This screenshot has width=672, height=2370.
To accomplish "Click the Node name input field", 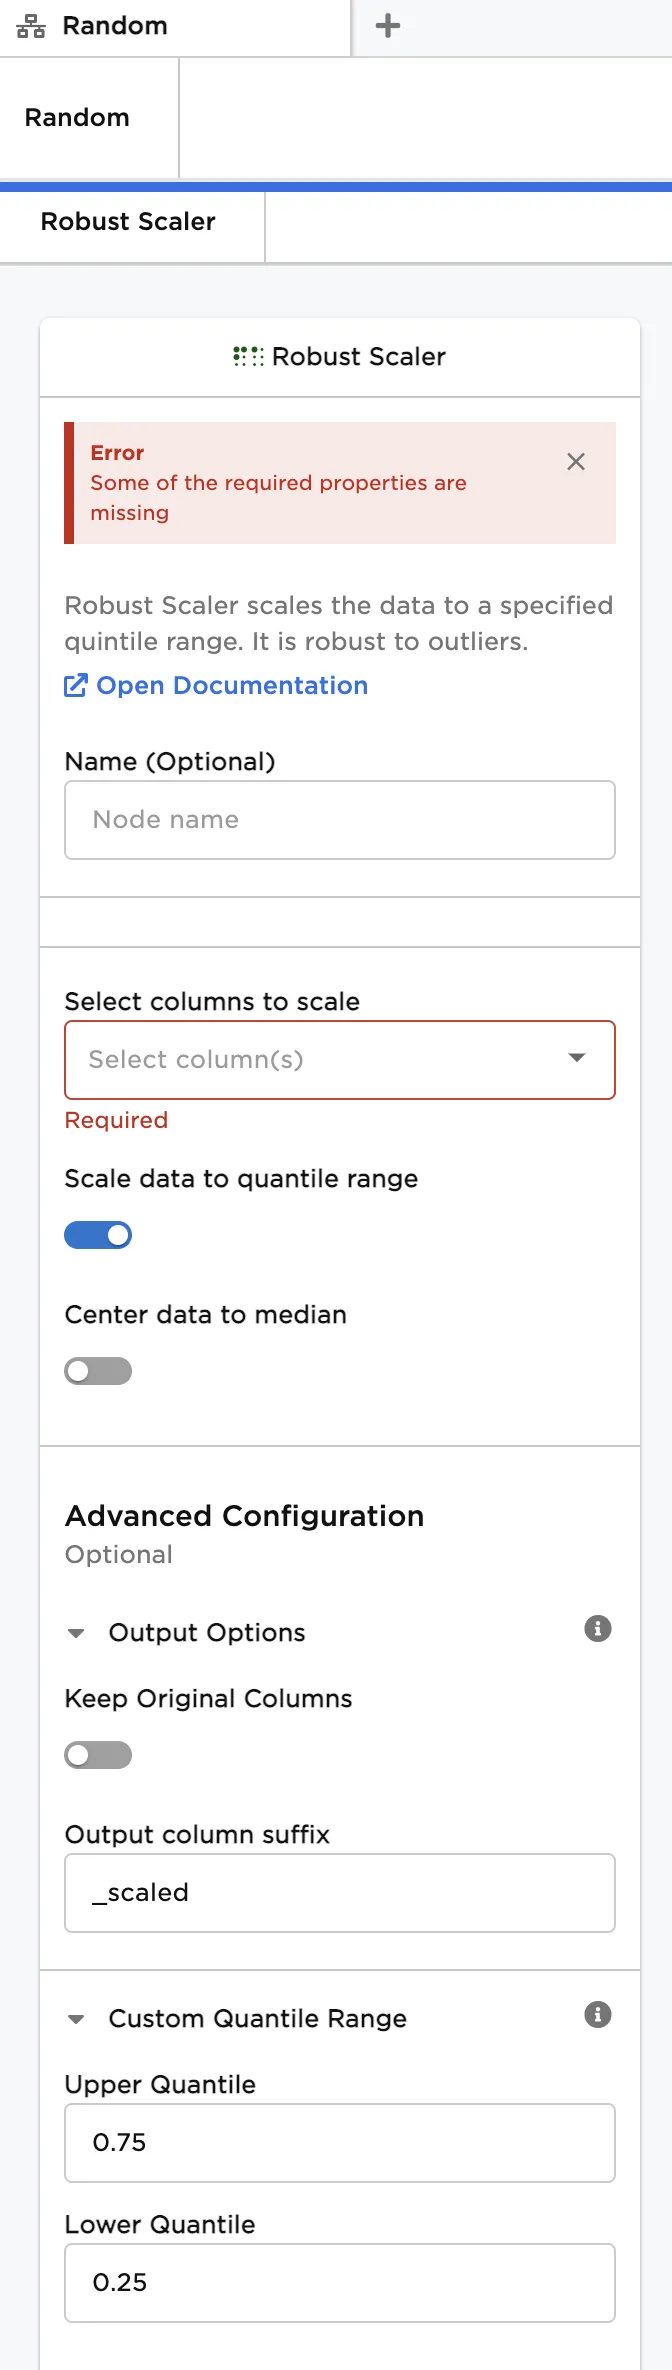I will click(340, 819).
